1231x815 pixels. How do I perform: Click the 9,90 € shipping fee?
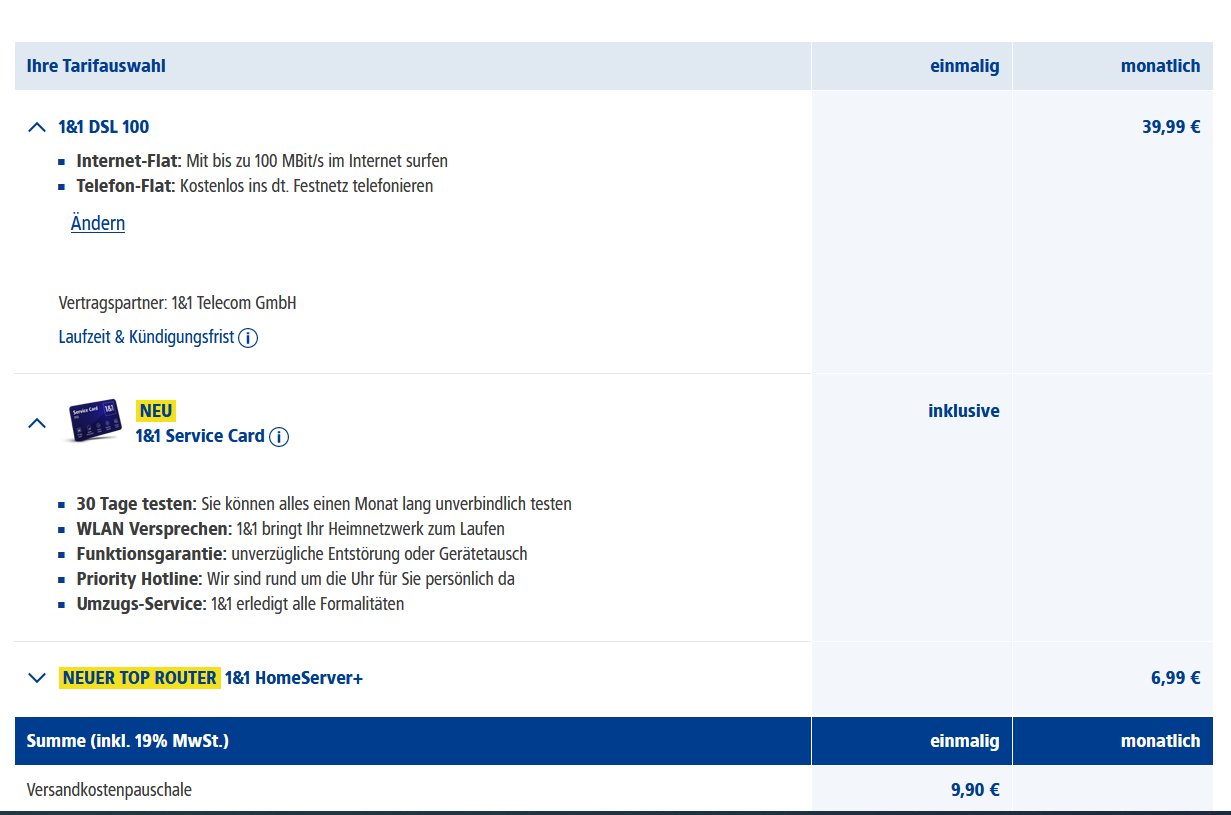[x=975, y=790]
